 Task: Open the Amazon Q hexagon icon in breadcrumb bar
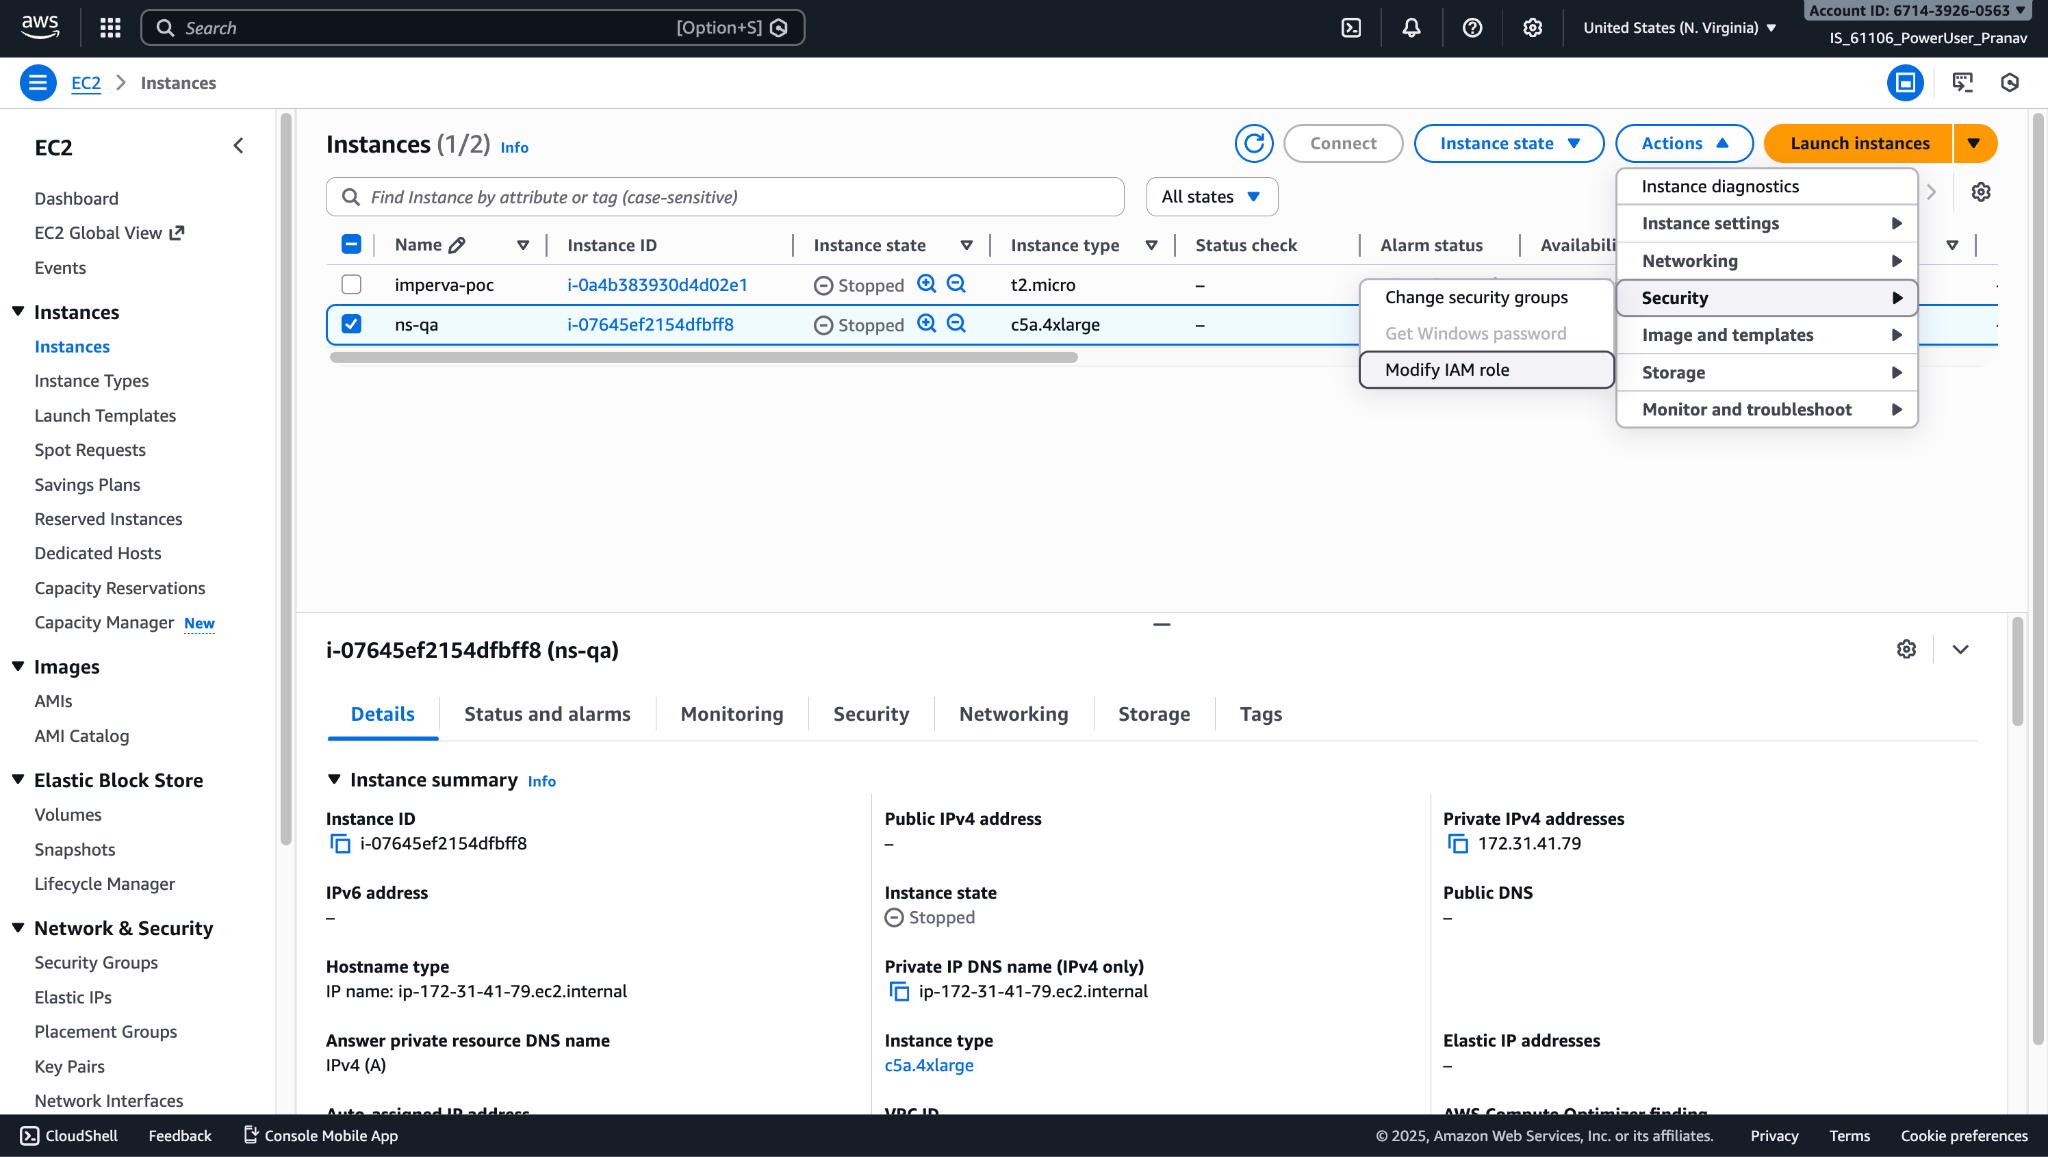(x=2010, y=83)
